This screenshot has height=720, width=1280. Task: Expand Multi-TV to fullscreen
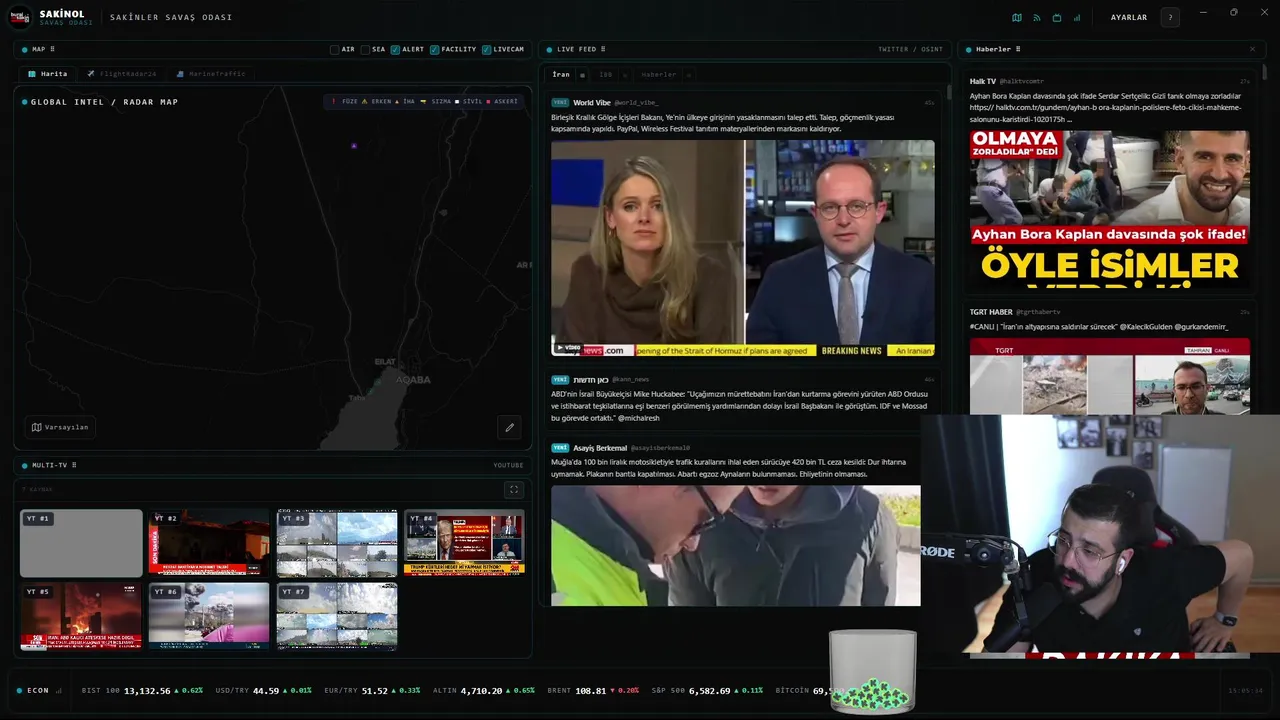click(514, 489)
